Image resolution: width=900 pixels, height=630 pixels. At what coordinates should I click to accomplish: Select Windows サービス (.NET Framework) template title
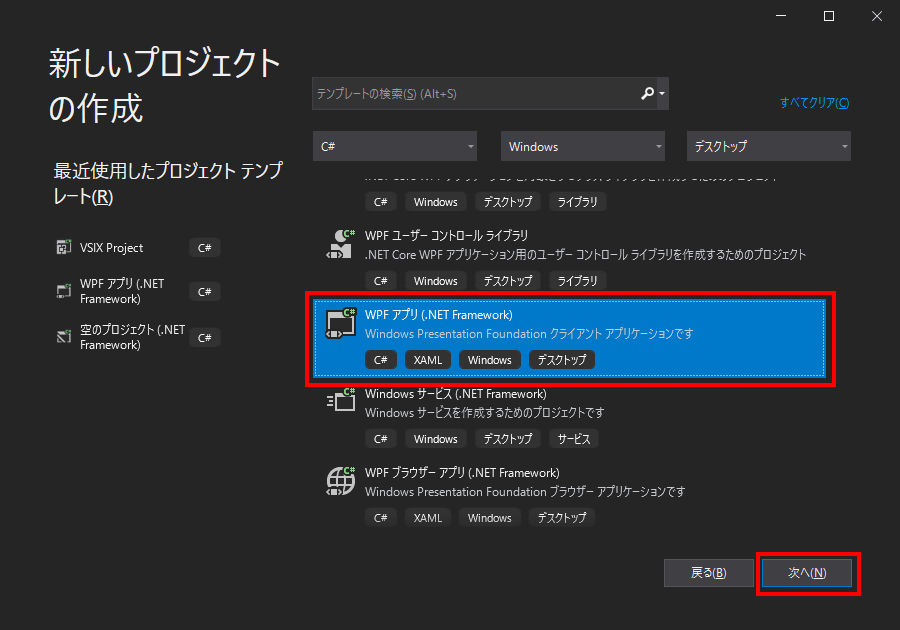pyautogui.click(x=455, y=394)
